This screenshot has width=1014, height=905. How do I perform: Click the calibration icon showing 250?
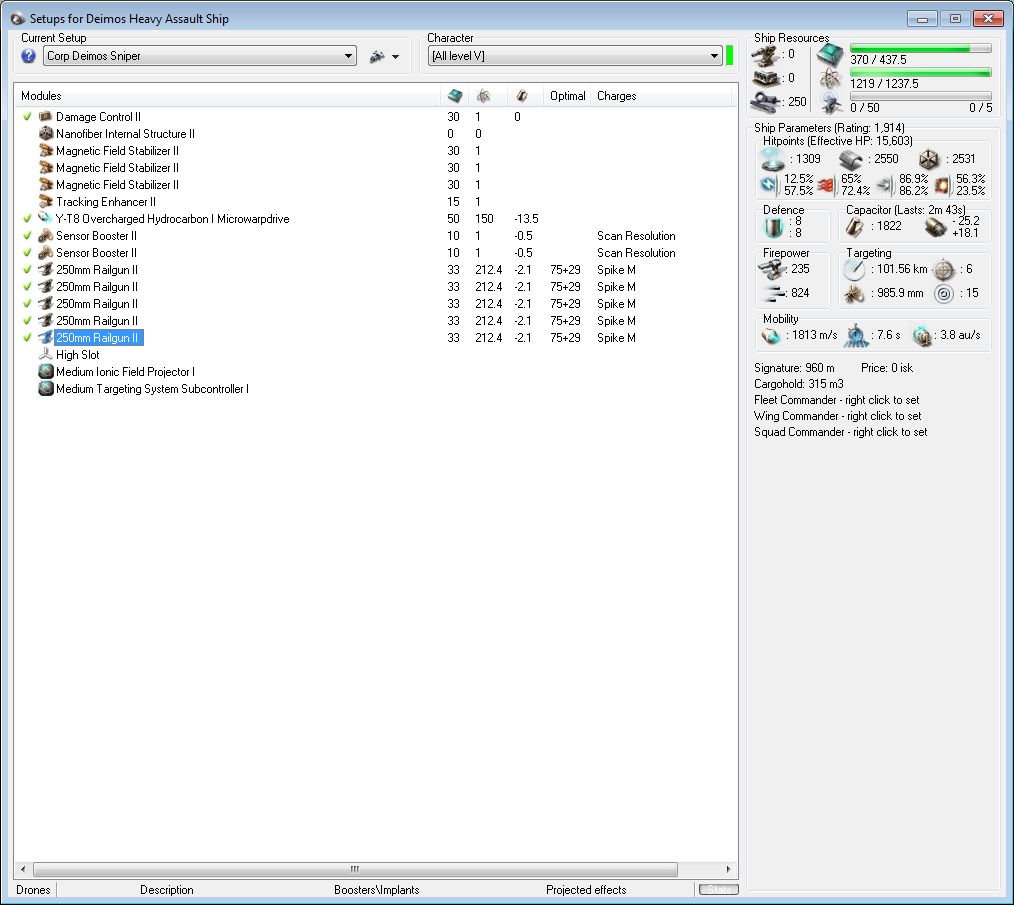point(767,102)
